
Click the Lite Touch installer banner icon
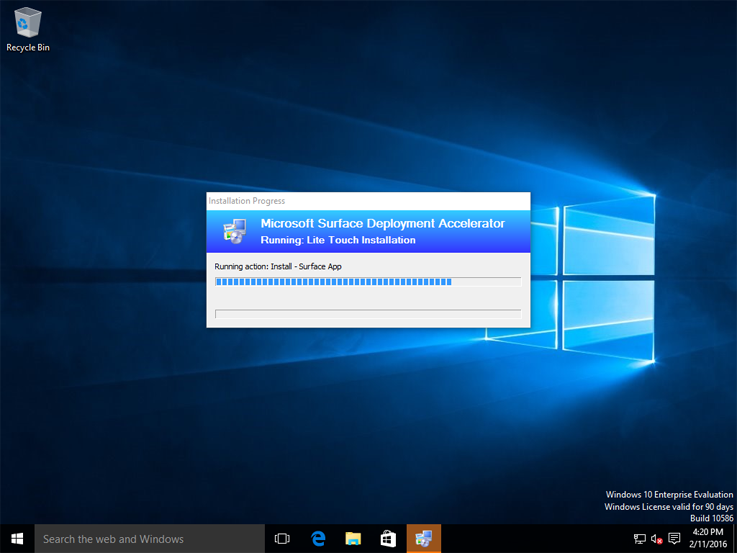(x=235, y=231)
